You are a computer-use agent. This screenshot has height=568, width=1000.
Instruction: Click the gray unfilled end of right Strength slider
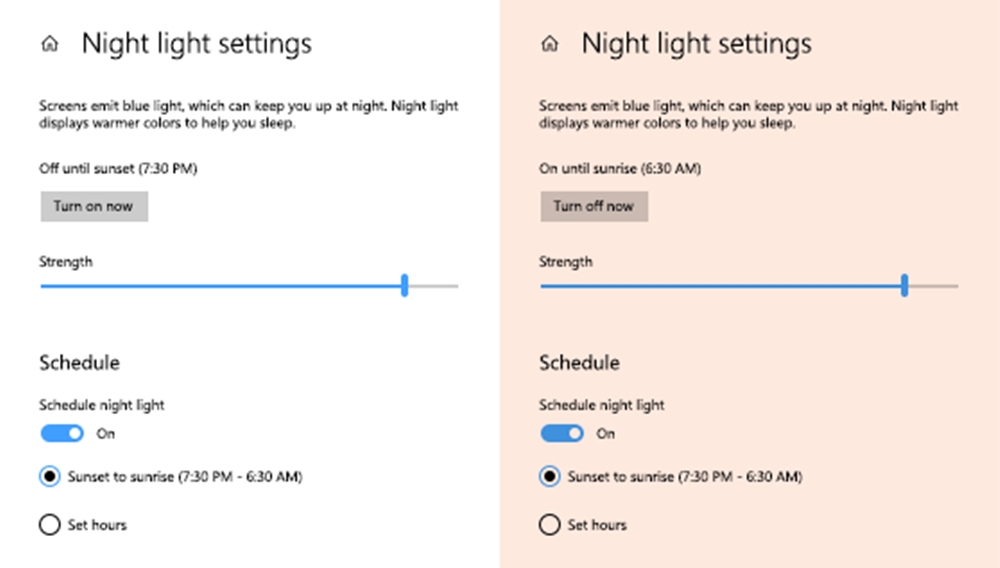point(934,286)
